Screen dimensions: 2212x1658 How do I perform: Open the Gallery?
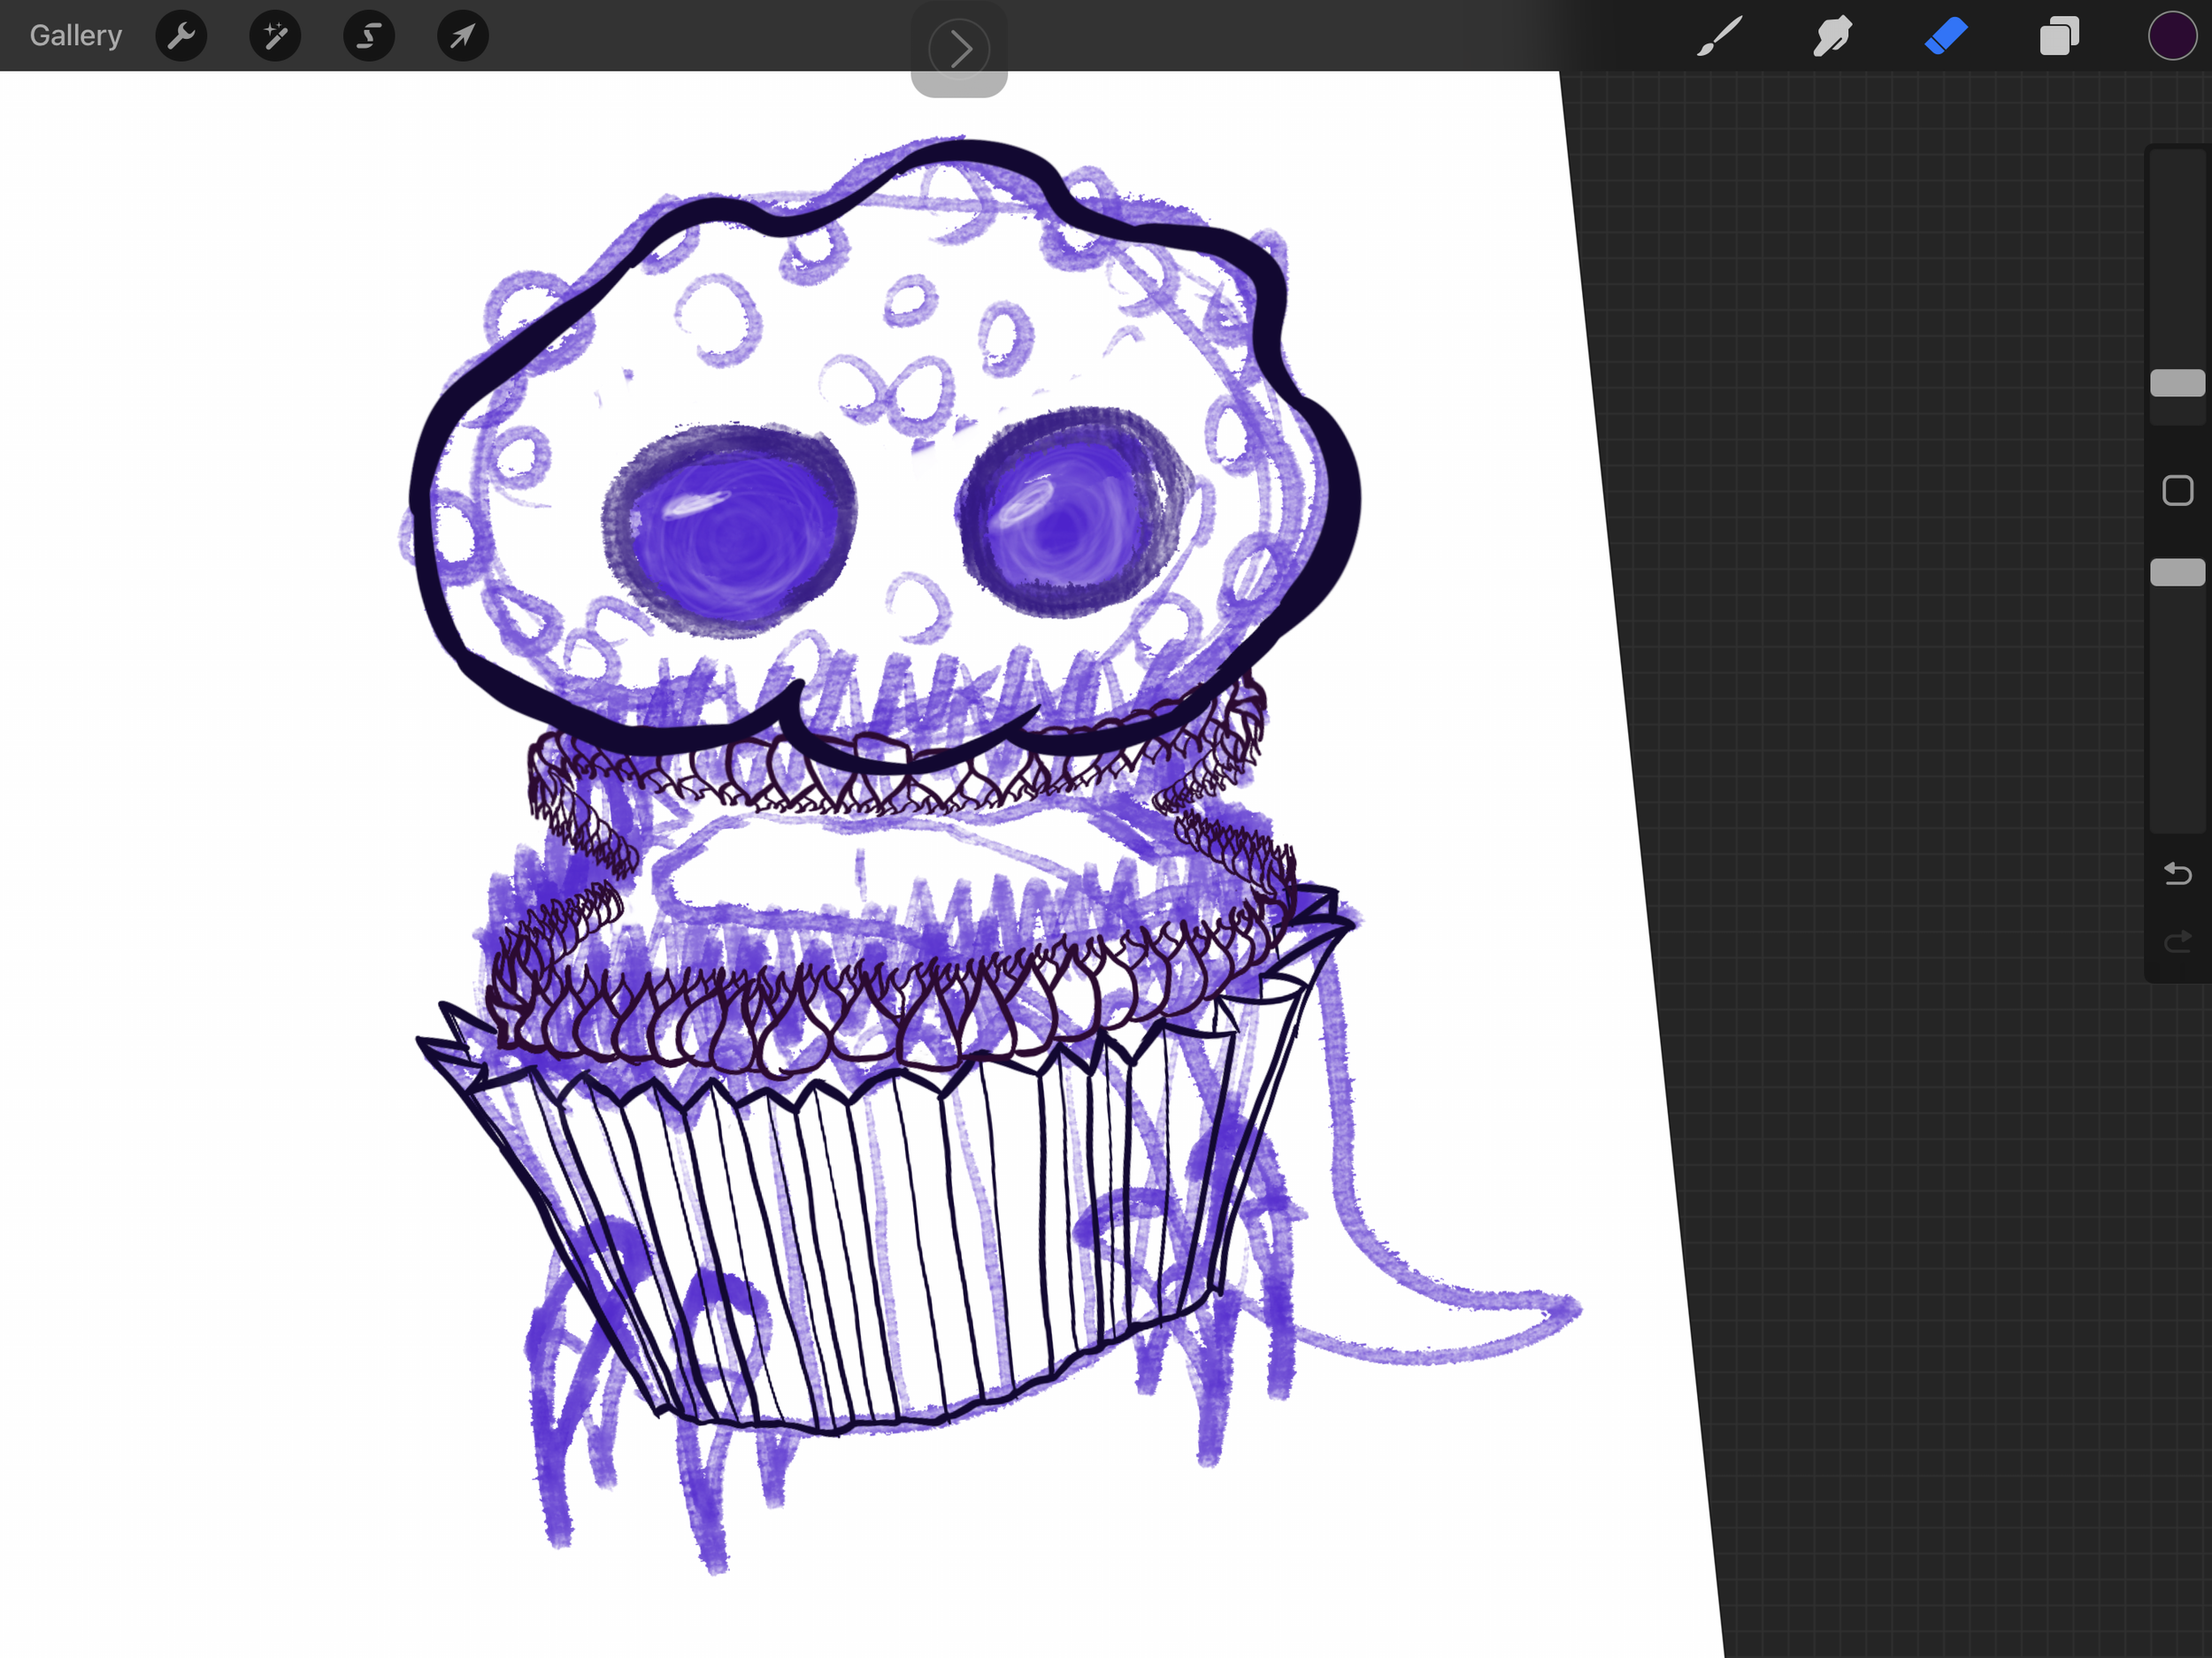pyautogui.click(x=75, y=36)
